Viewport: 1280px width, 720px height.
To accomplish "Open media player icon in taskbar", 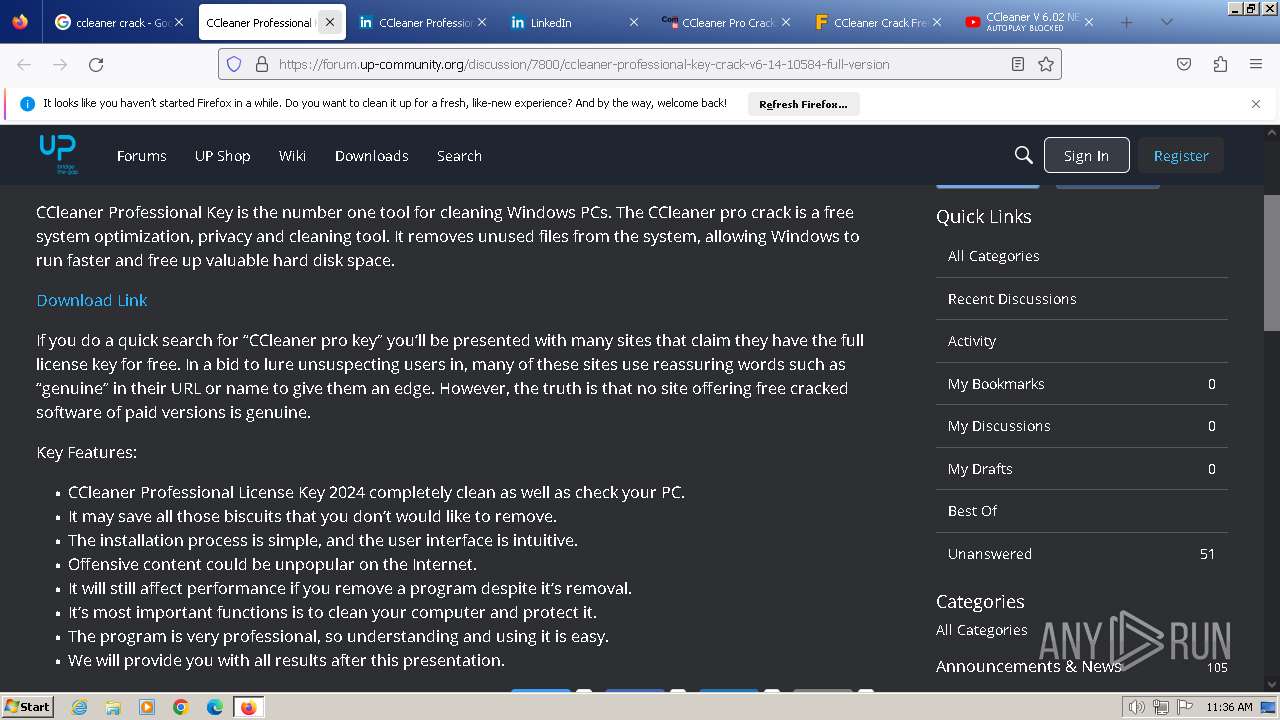I will 147,707.
